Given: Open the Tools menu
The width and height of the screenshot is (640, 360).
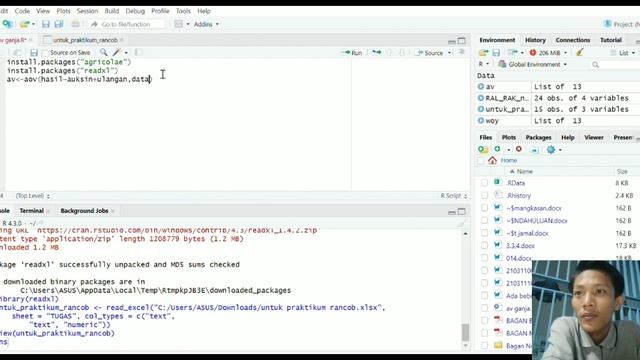Looking at the screenshot, I should 183,11.
